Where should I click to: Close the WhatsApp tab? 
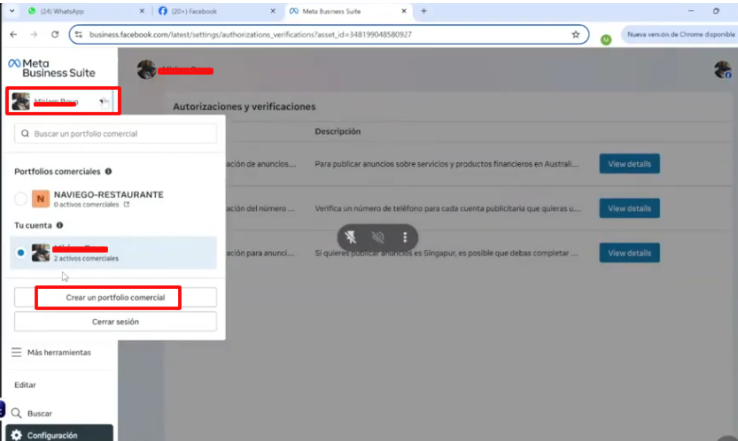[x=142, y=11]
